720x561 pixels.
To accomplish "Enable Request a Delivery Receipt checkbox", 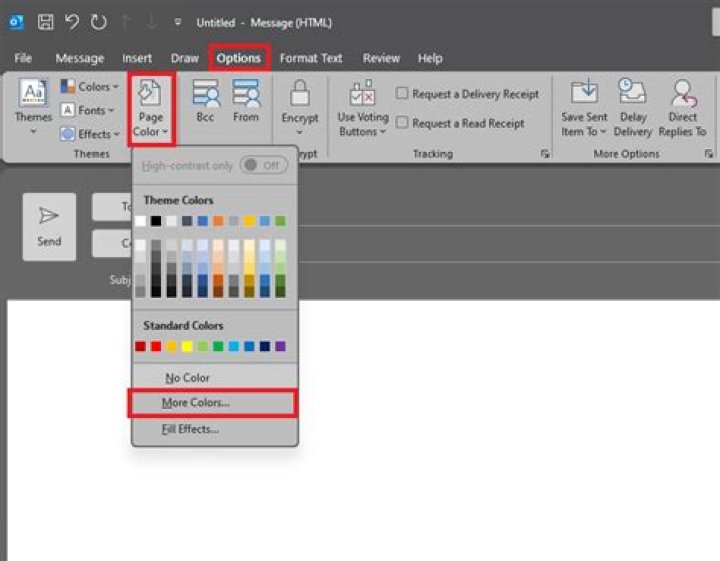I will pos(402,94).
